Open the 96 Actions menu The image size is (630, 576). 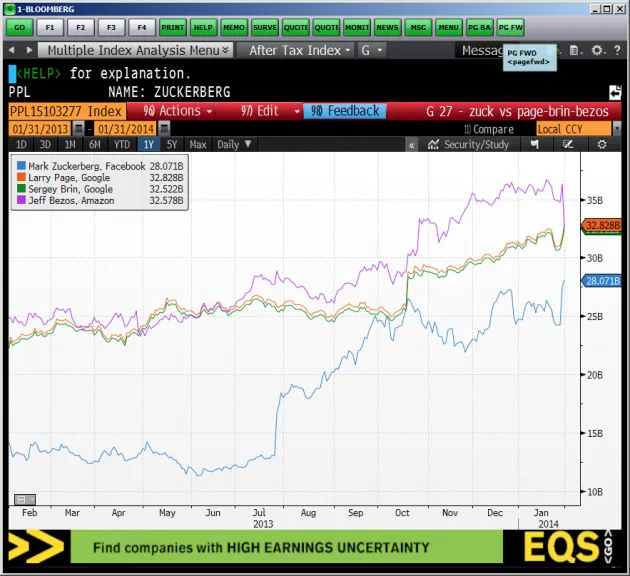point(177,111)
